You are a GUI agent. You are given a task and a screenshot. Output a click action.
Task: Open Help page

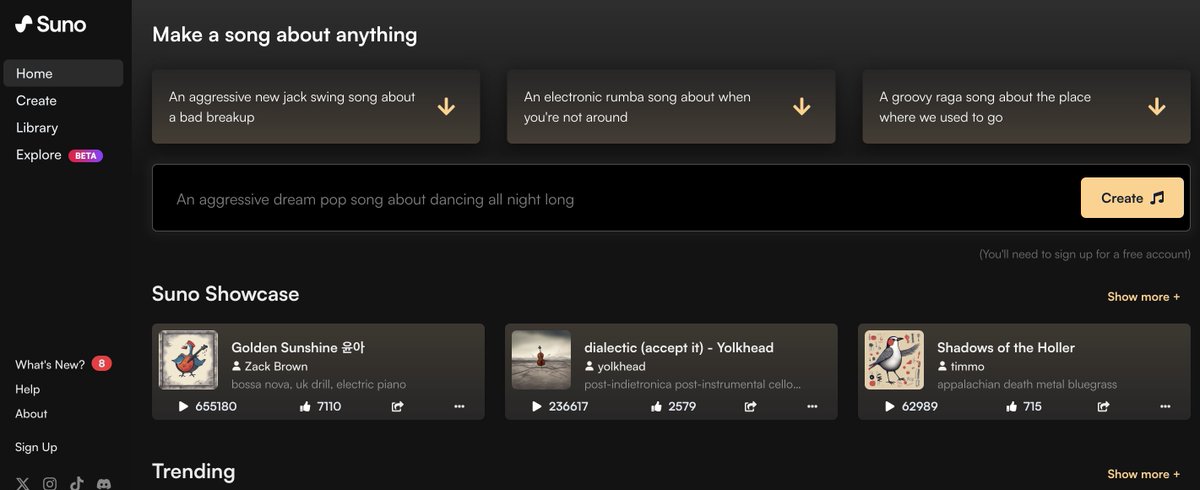pyautogui.click(x=27, y=389)
